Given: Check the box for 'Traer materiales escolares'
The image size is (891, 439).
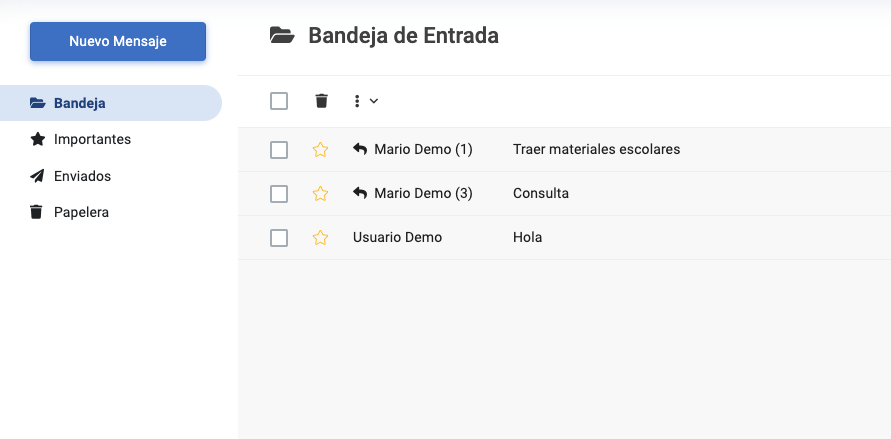Looking at the screenshot, I should click(x=279, y=150).
